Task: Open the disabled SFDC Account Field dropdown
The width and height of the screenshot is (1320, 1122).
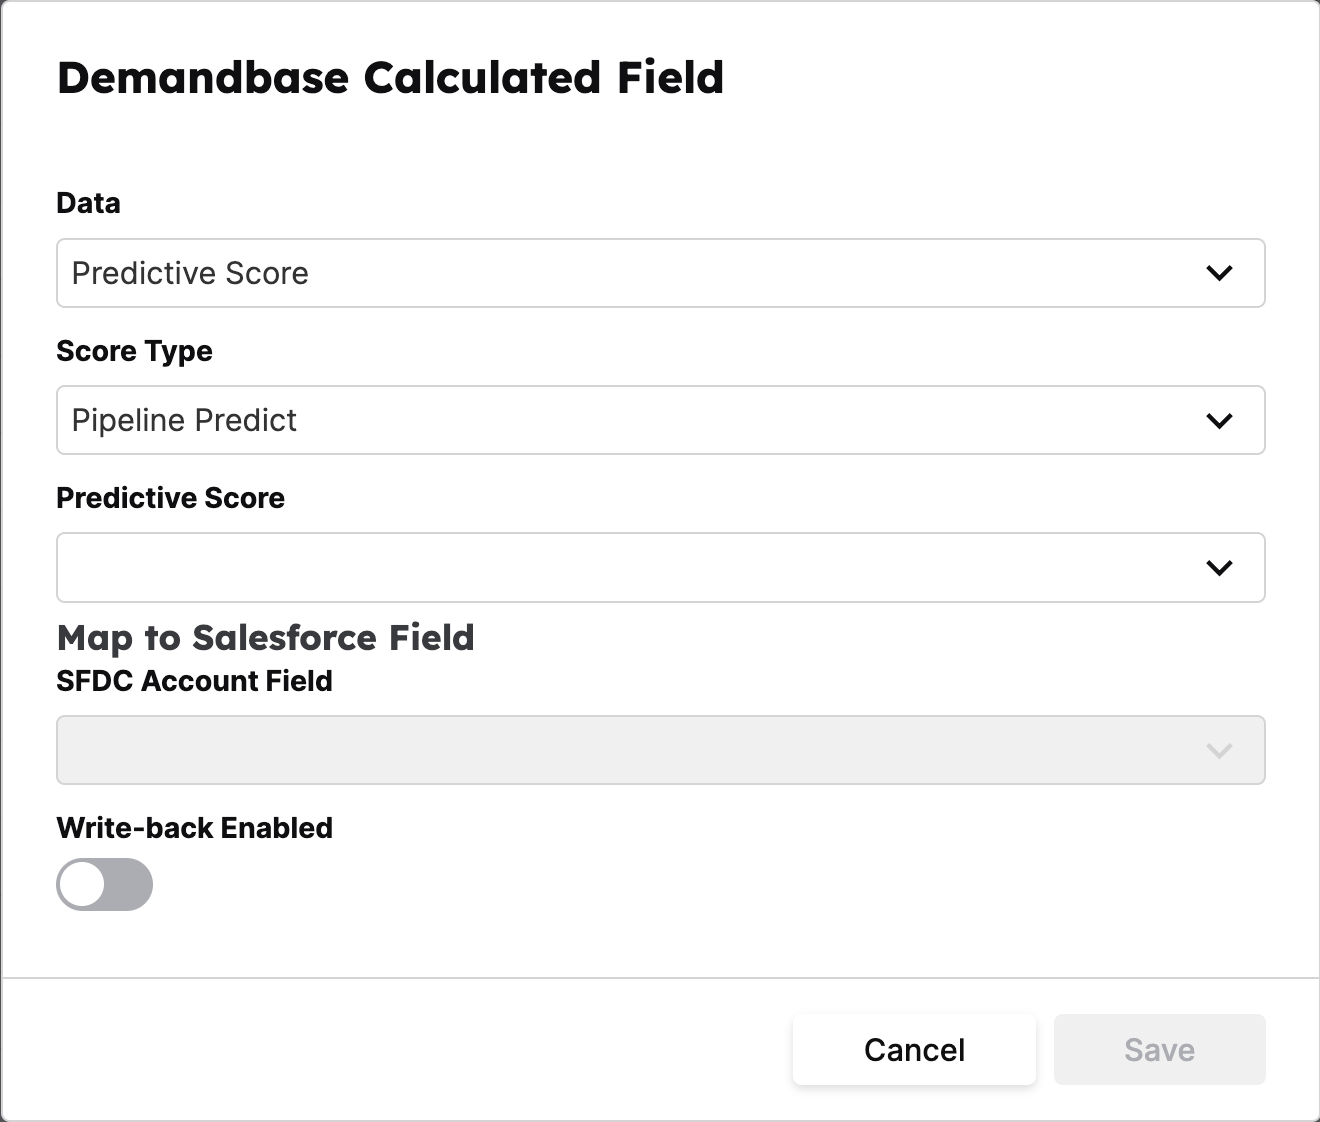Action: click(661, 750)
